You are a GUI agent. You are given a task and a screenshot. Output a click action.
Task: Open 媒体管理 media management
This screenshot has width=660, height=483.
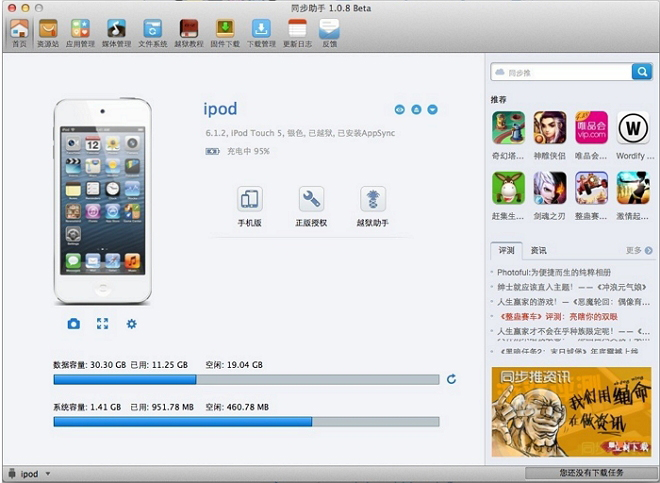(x=116, y=33)
